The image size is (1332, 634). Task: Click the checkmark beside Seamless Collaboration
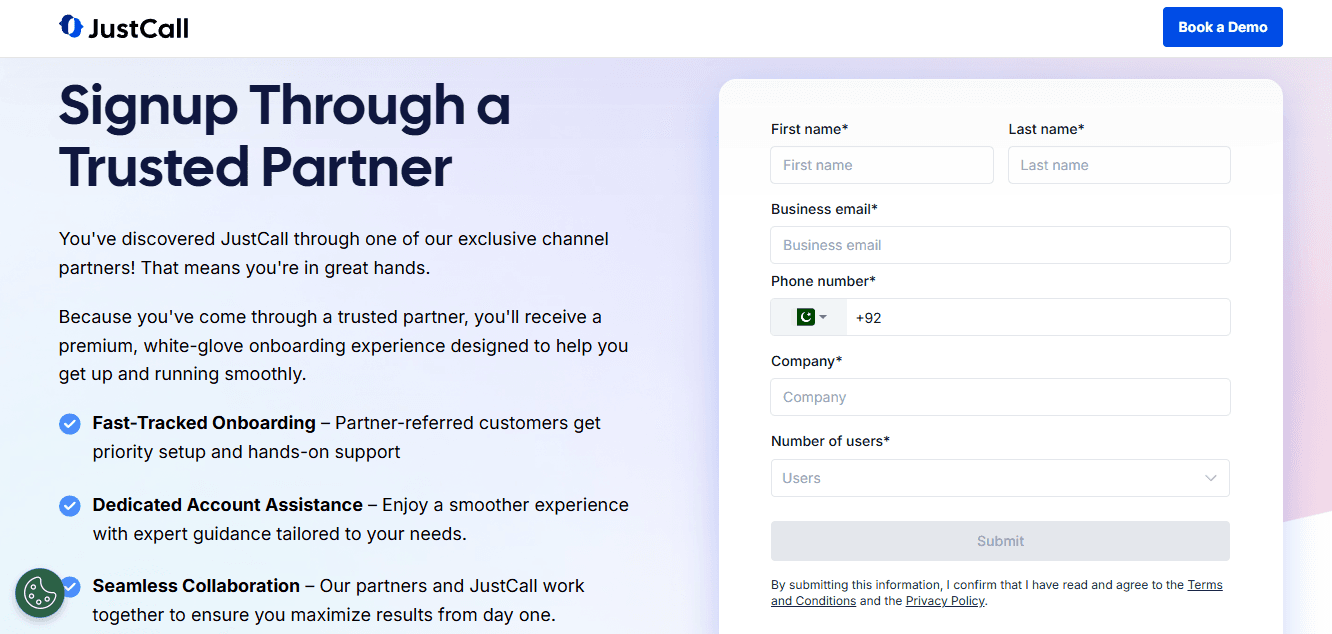pyautogui.click(x=69, y=587)
